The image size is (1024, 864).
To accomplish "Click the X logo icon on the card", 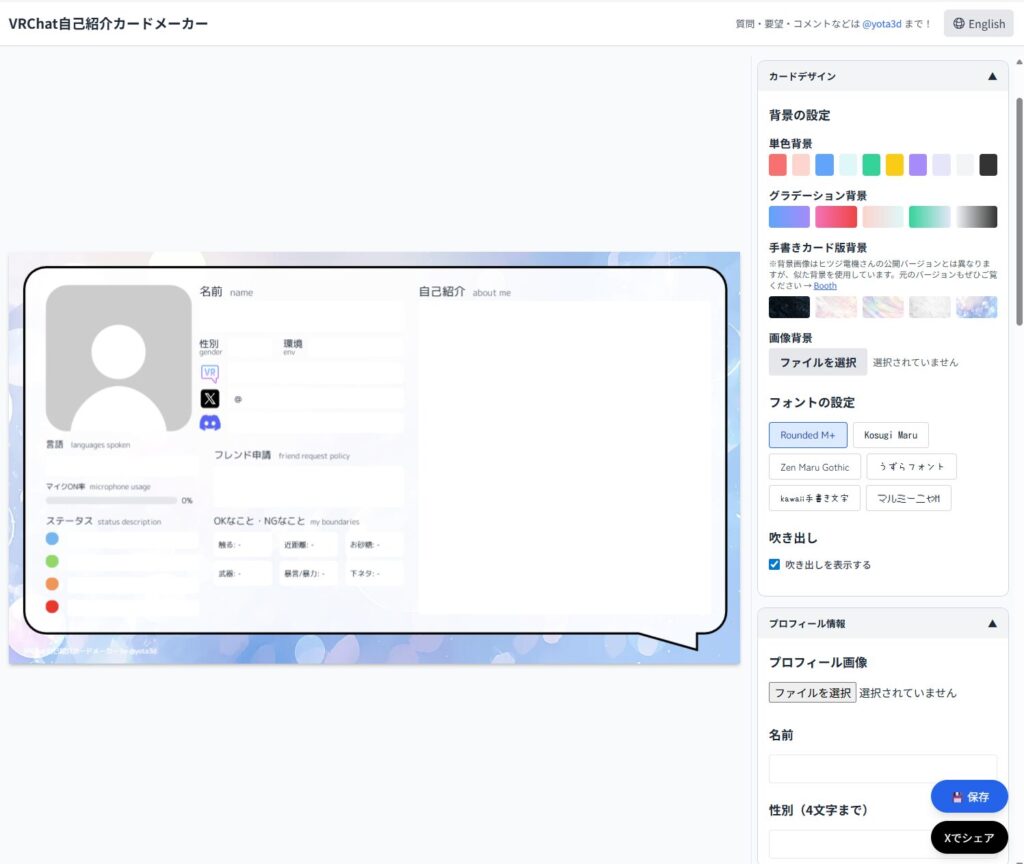I will [210, 398].
